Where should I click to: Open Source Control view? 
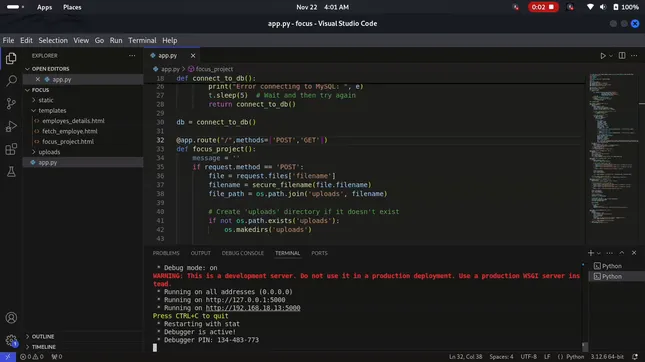pos(11,103)
